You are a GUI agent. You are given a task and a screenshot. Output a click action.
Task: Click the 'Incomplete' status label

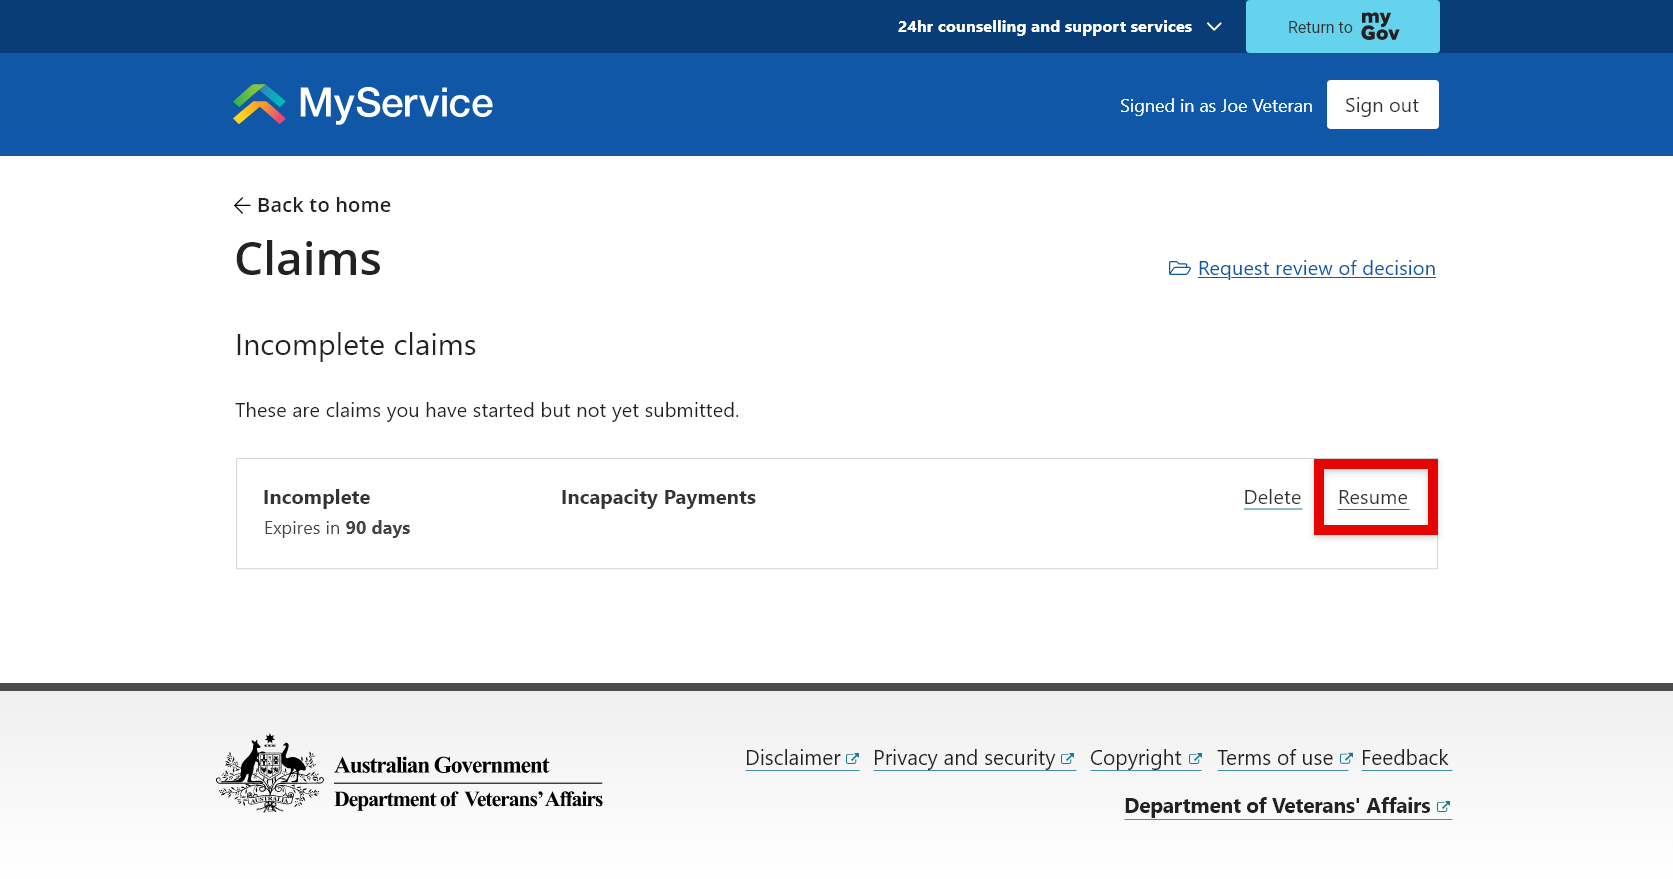[316, 497]
